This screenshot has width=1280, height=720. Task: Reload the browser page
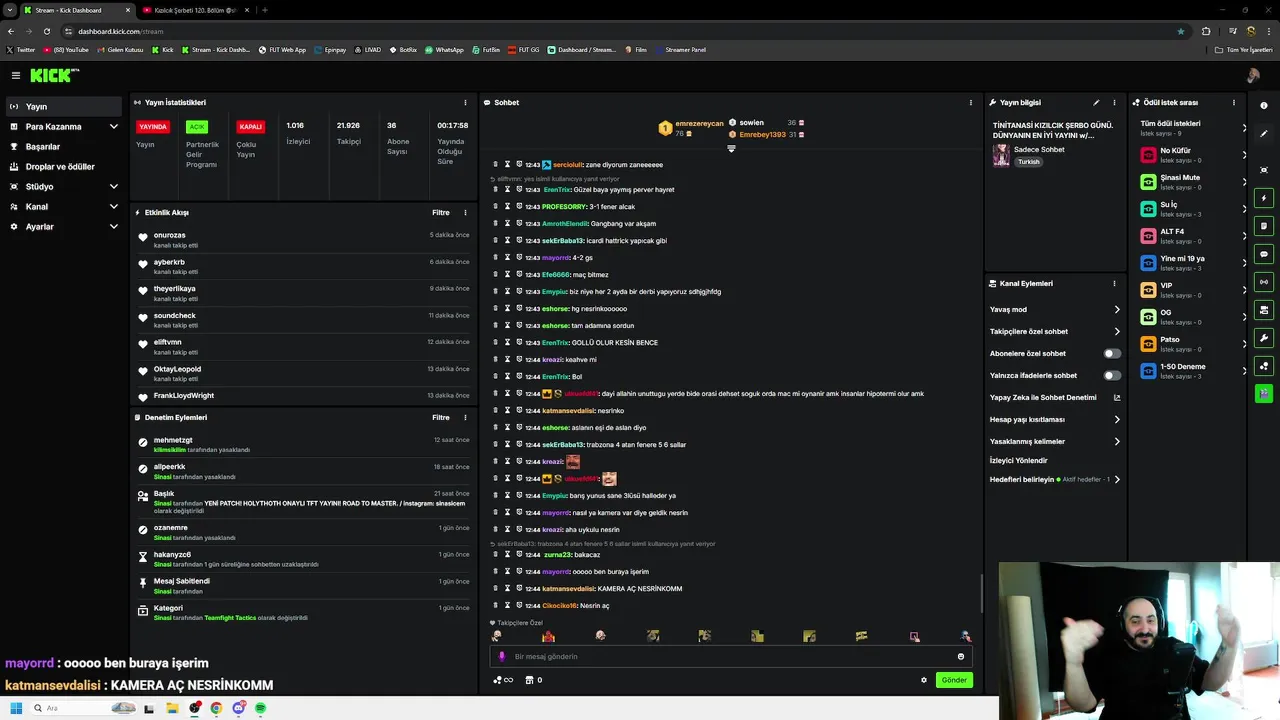point(46,31)
